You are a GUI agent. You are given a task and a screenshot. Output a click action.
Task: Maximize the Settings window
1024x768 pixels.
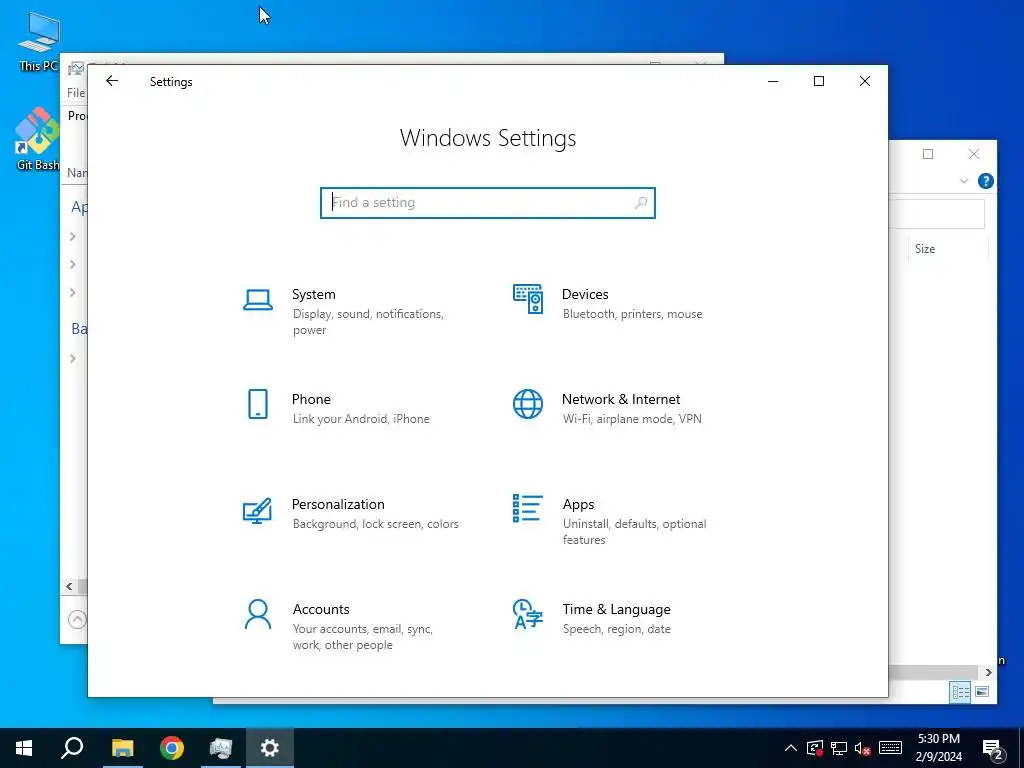(818, 81)
